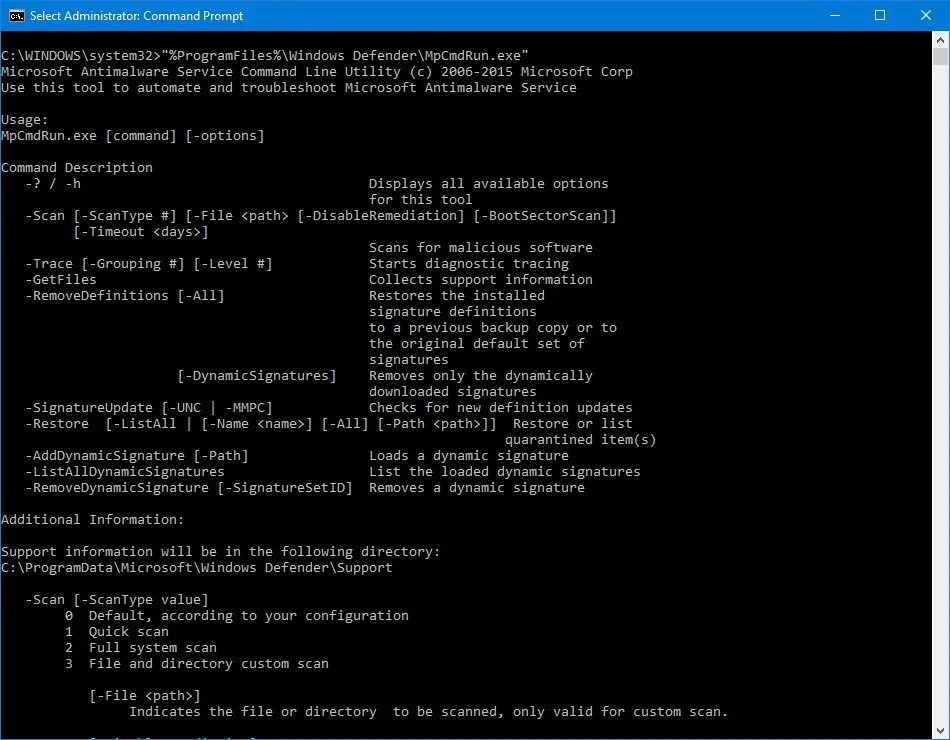The width and height of the screenshot is (950, 740).
Task: Click the MpCmdRun.exe command path line
Action: (x=265, y=56)
